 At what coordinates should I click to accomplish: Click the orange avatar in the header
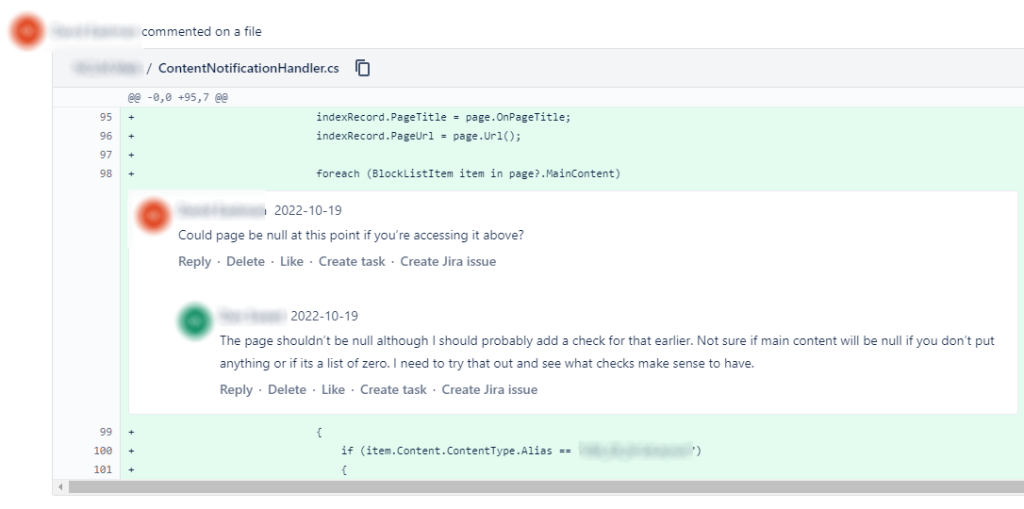27,31
